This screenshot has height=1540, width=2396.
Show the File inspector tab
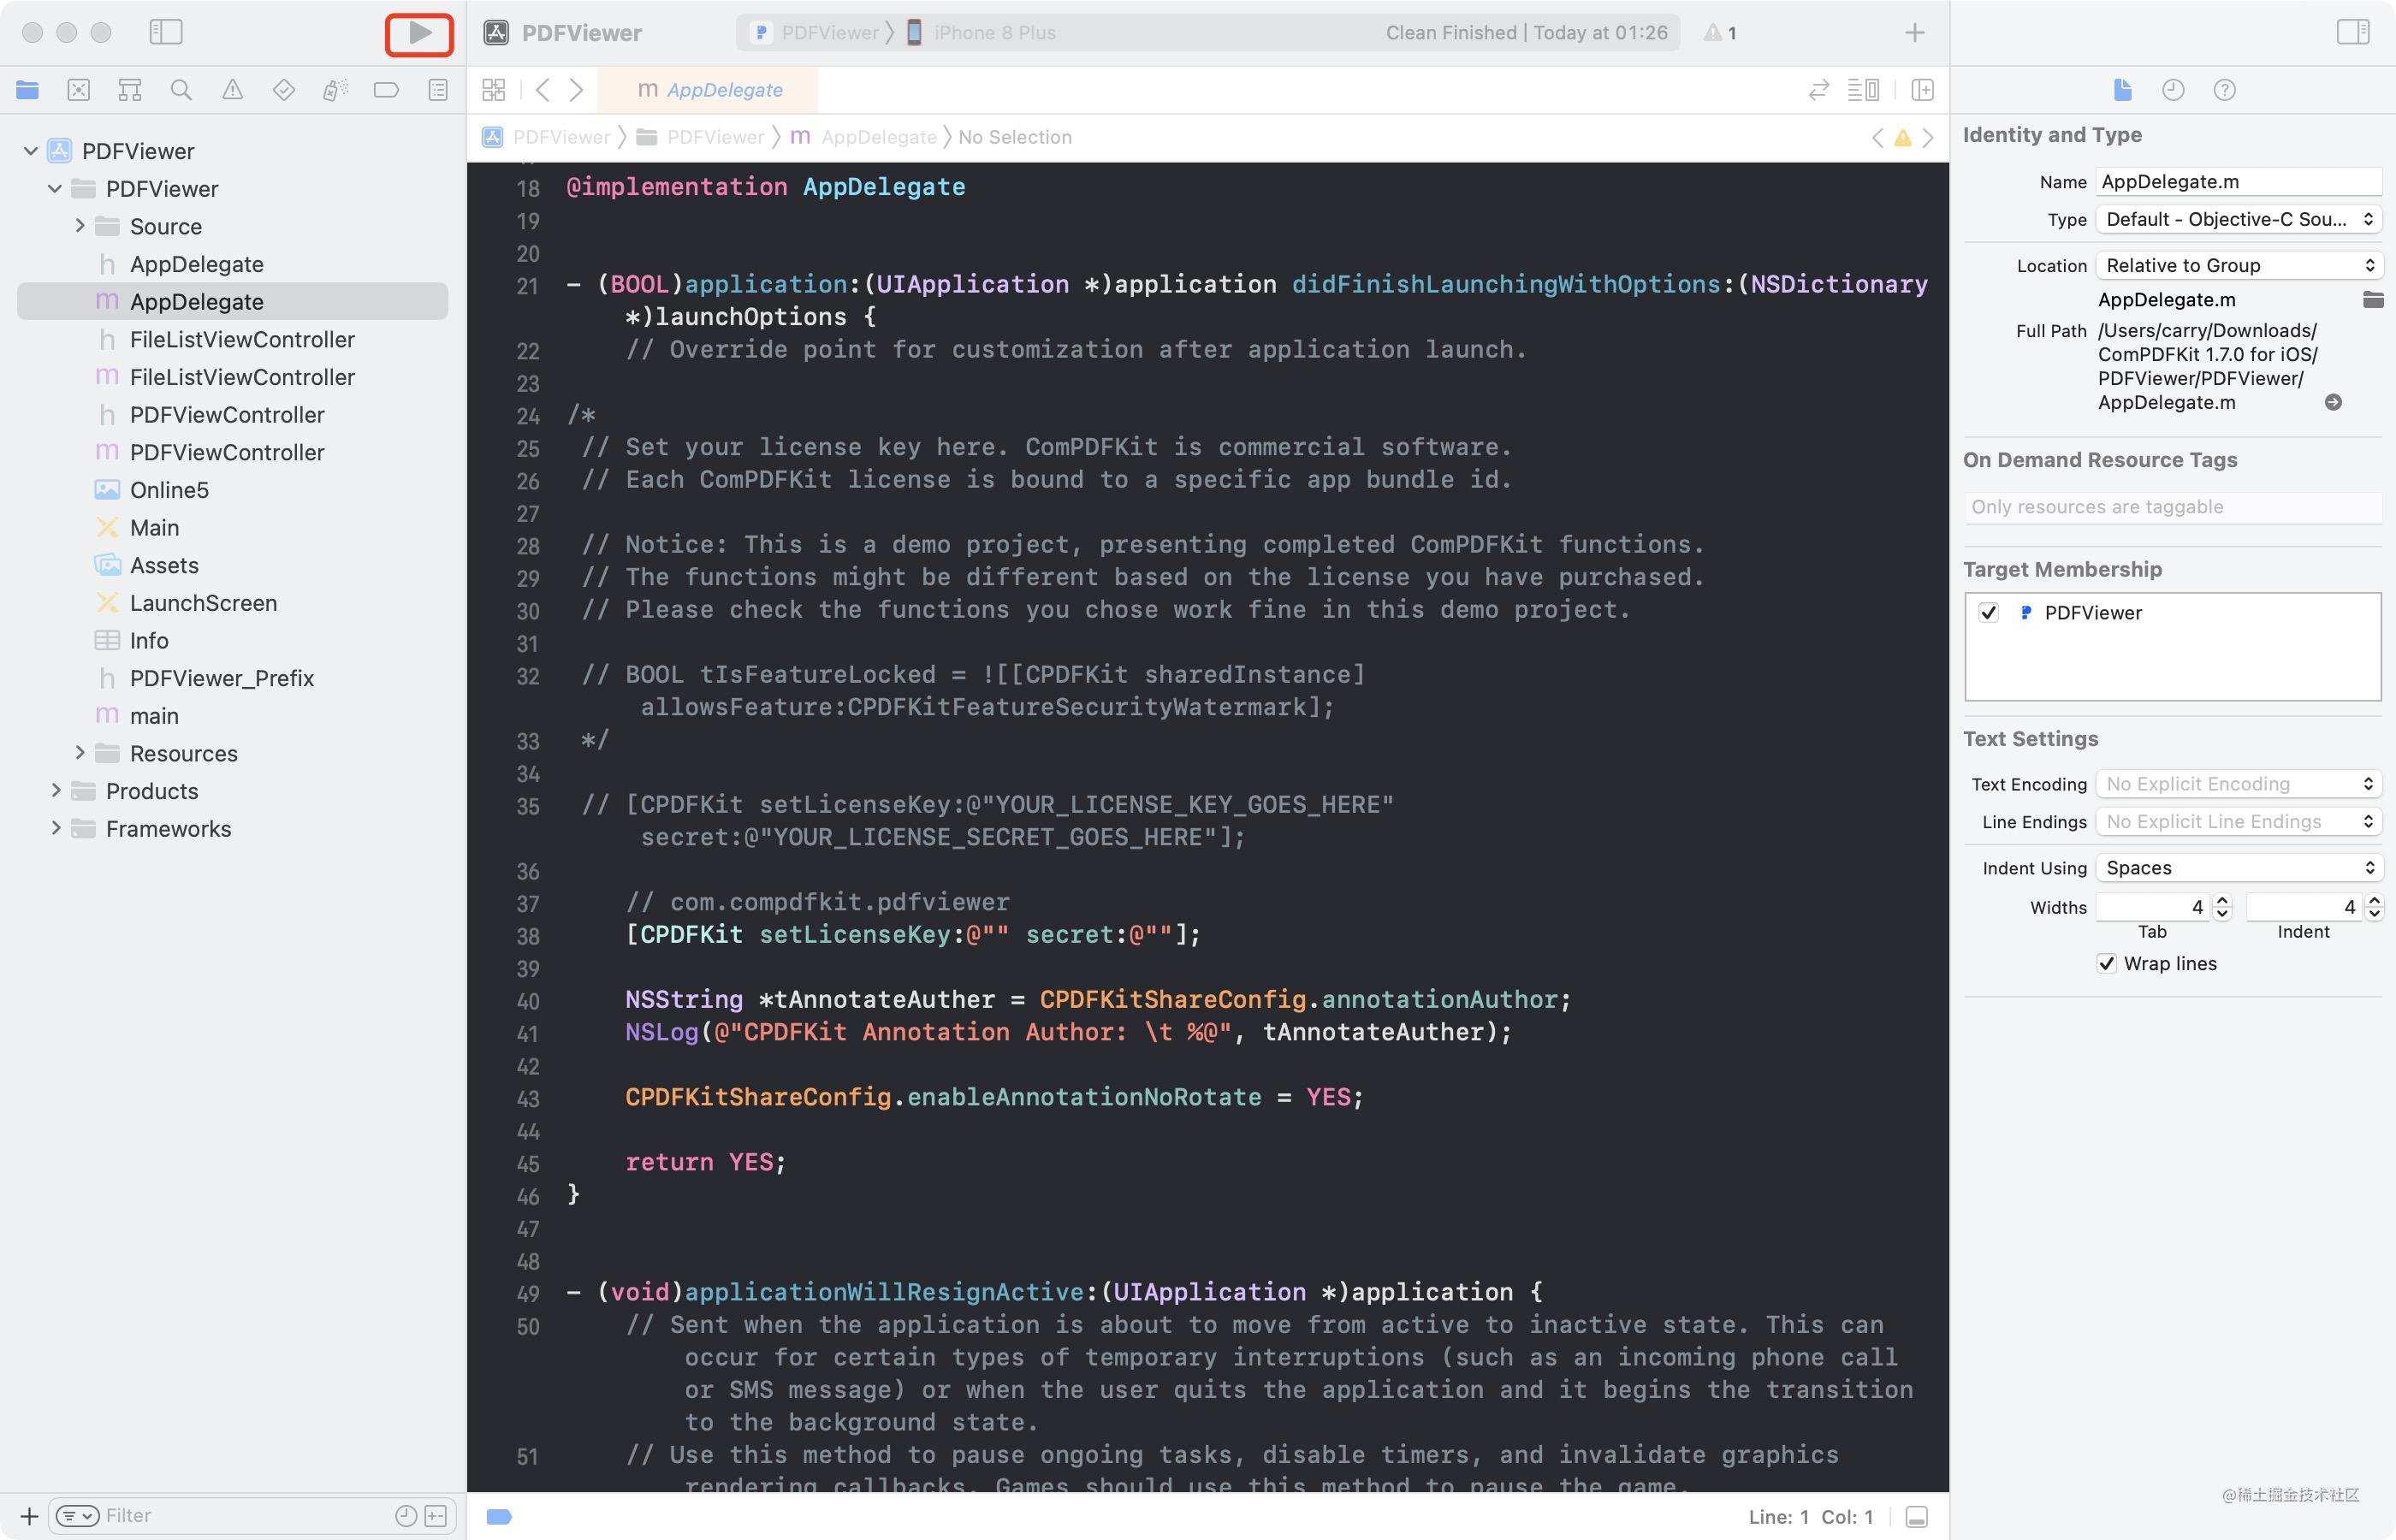[2122, 90]
